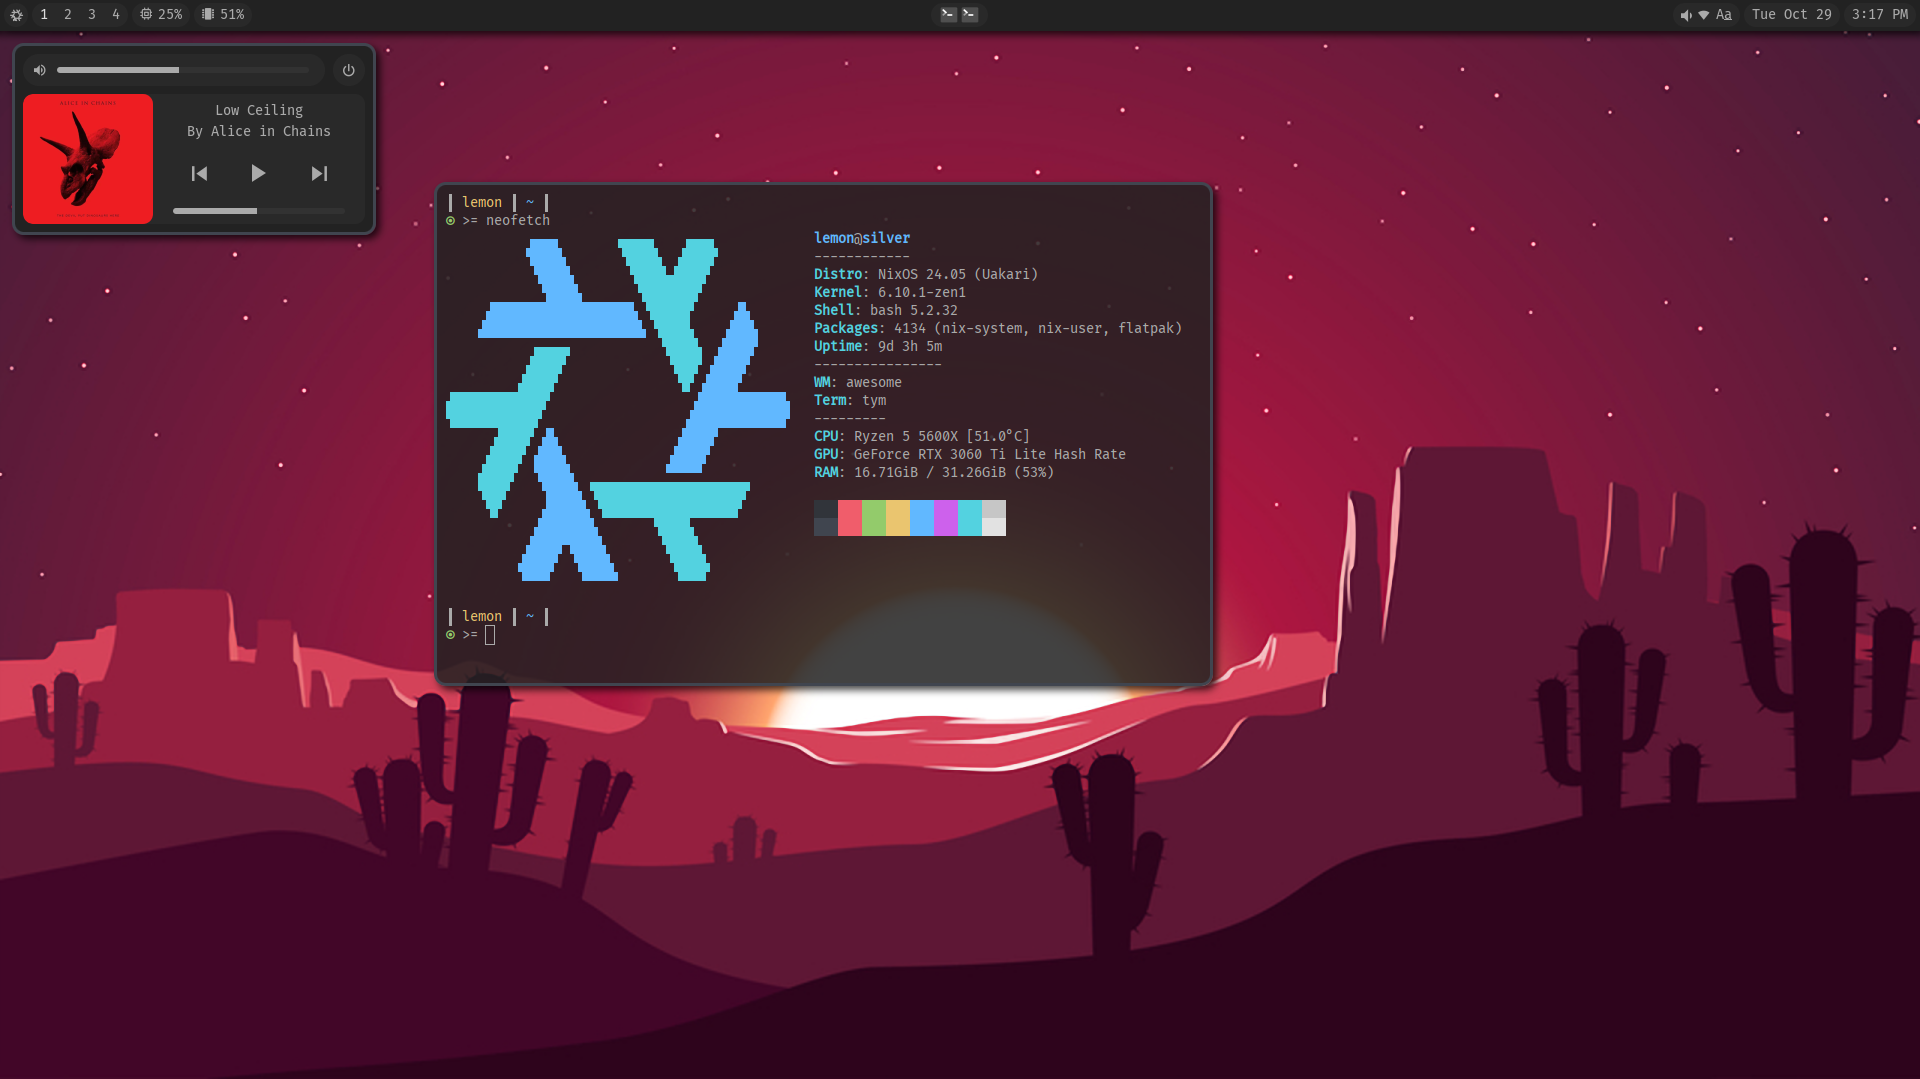This screenshot has width=1920, height=1079.
Task: Click the 'Low Ceiling' song title
Action: [x=259, y=110]
